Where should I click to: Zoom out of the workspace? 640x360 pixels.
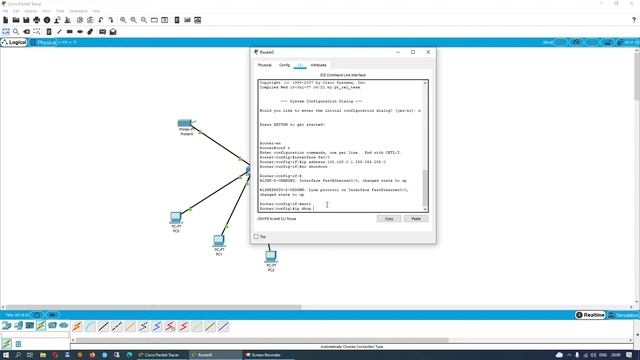(x=144, y=20)
